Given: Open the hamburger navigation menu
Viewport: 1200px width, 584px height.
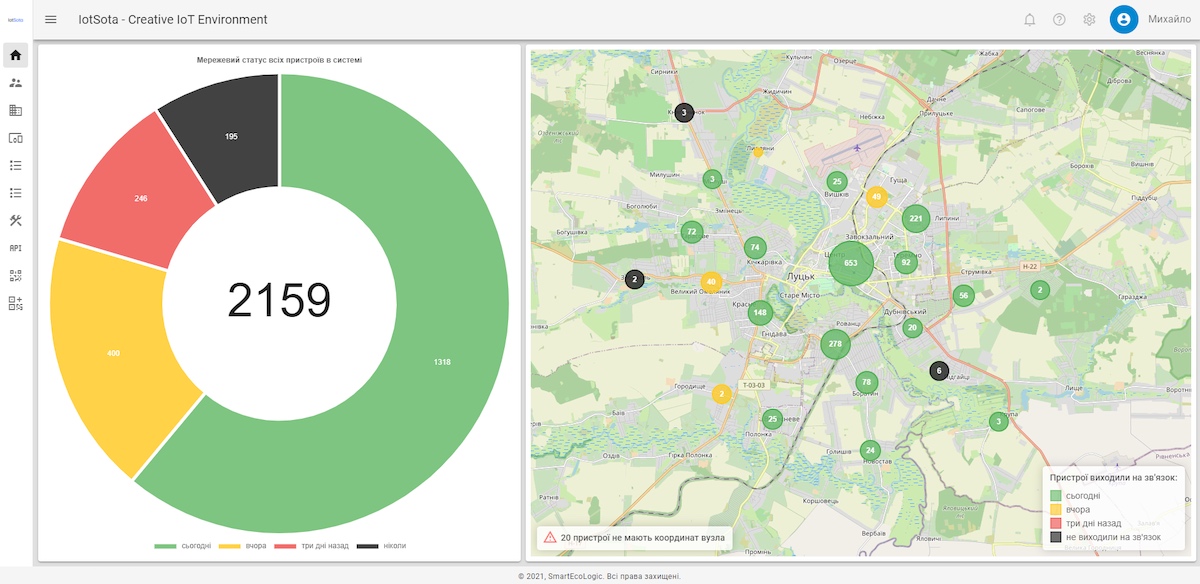Looking at the screenshot, I should [x=51, y=20].
